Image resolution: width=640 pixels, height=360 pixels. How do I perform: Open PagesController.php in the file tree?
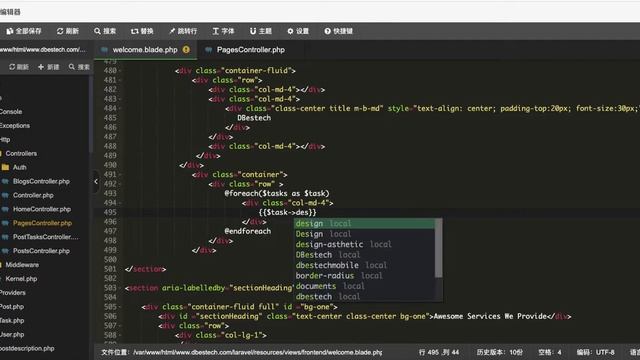coord(42,223)
